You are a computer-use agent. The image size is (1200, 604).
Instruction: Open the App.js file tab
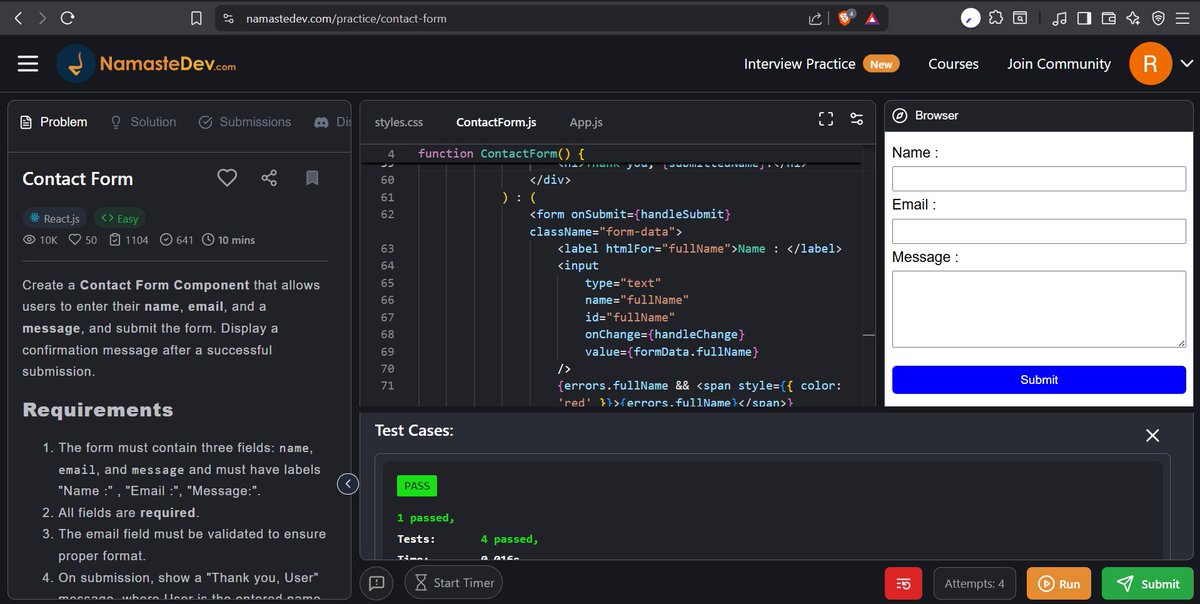click(586, 122)
